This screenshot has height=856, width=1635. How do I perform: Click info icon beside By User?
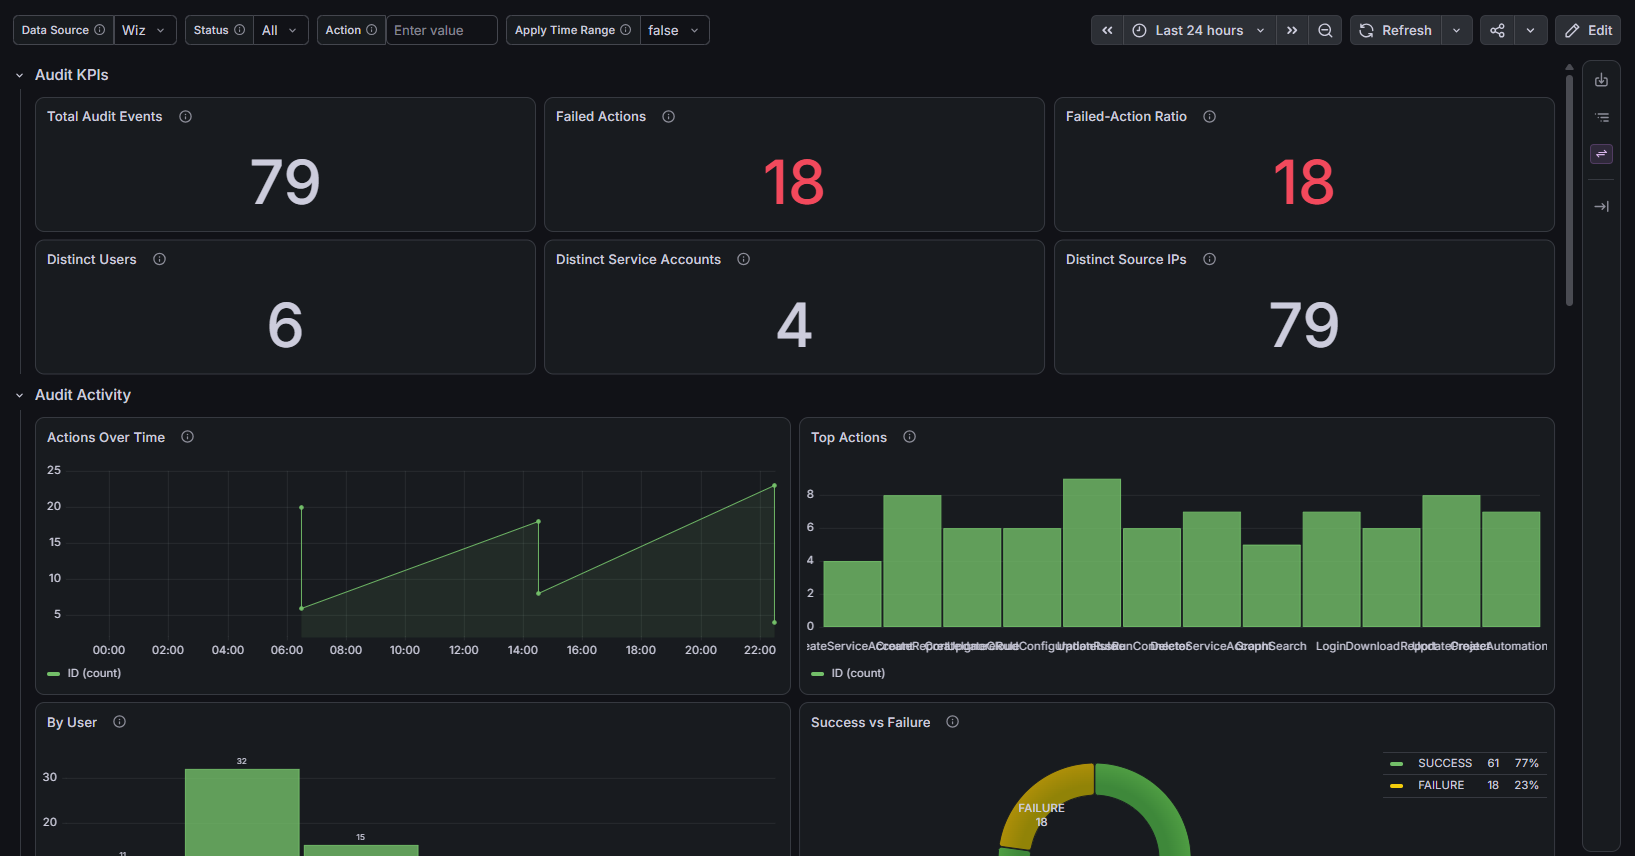(119, 722)
